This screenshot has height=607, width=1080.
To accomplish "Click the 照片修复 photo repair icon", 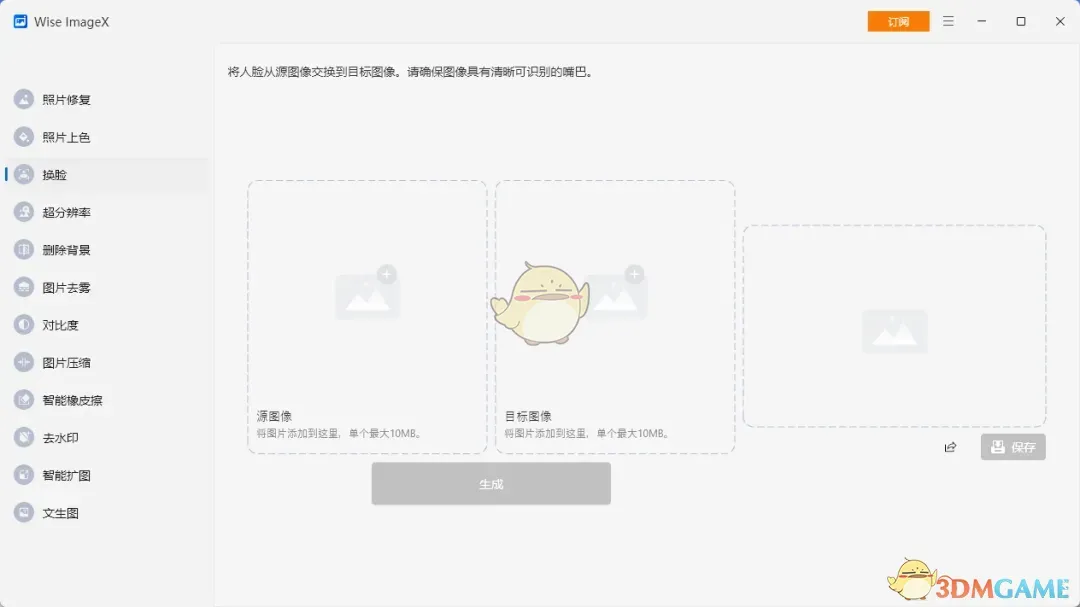I will click(x=24, y=99).
